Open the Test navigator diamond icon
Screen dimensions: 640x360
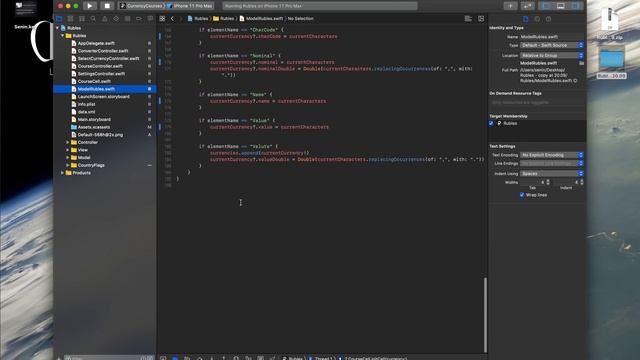click(x=116, y=18)
